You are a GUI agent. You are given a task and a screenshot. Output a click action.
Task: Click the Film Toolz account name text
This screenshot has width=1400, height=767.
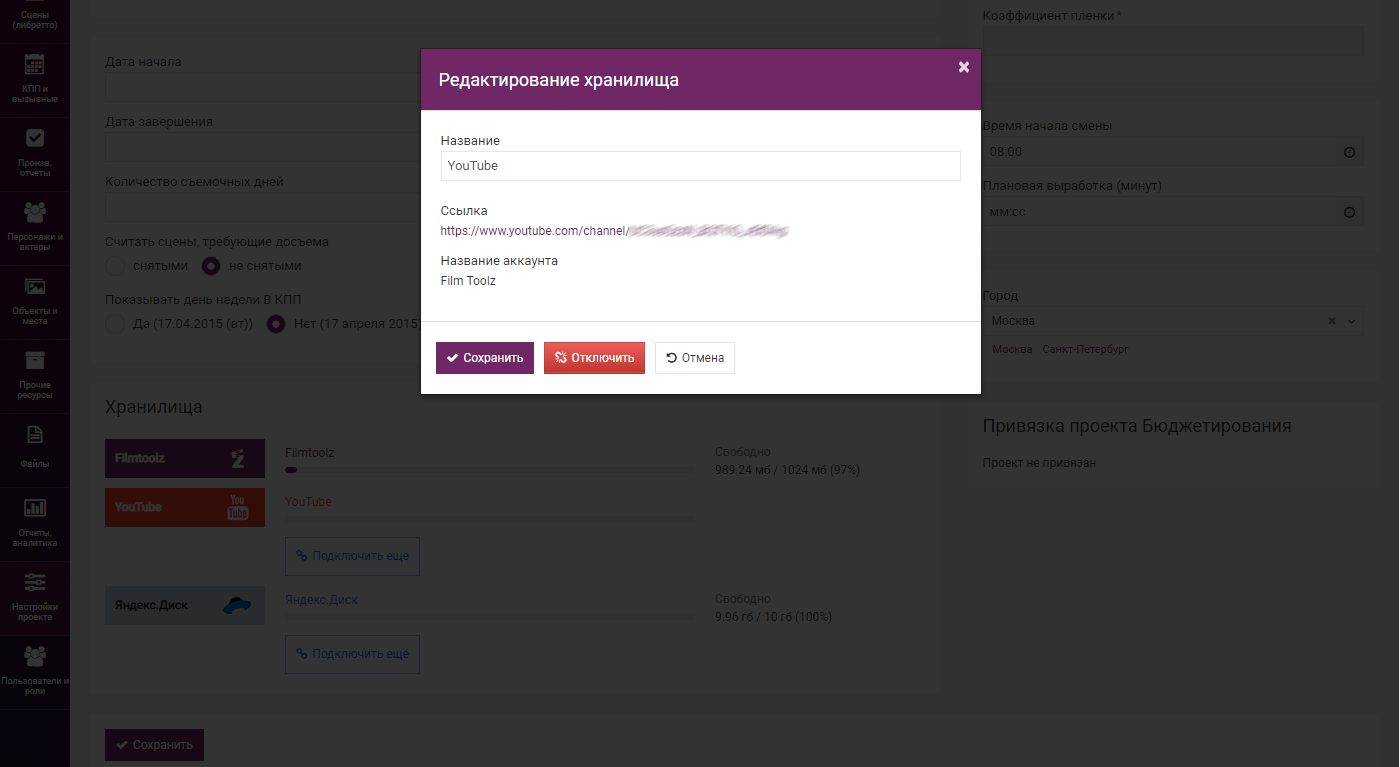468,281
